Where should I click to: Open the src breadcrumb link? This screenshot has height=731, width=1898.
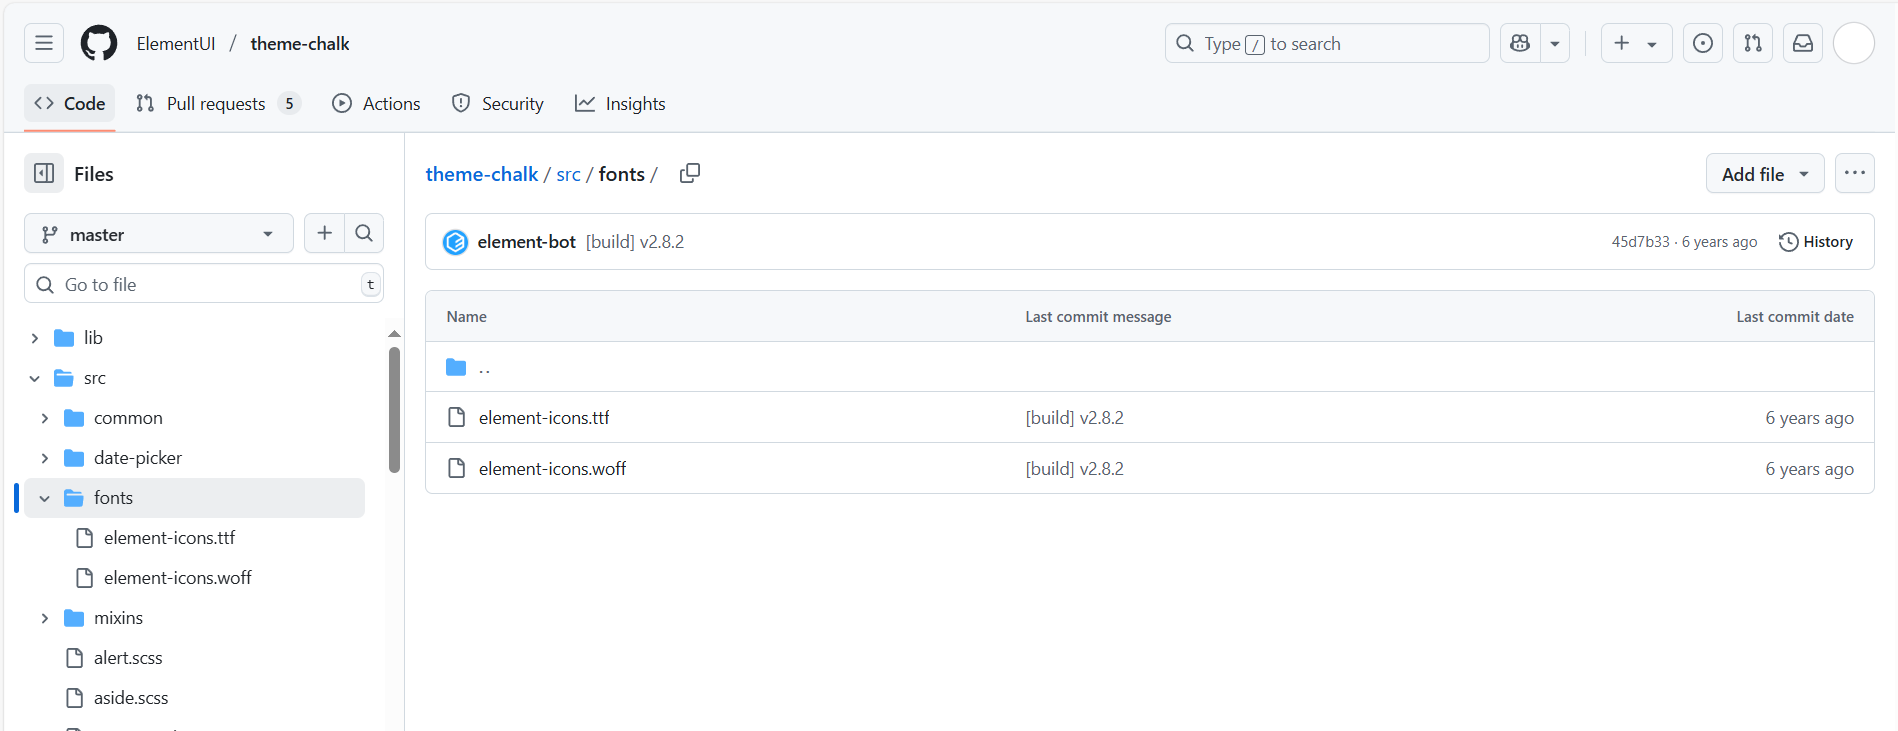pos(568,175)
